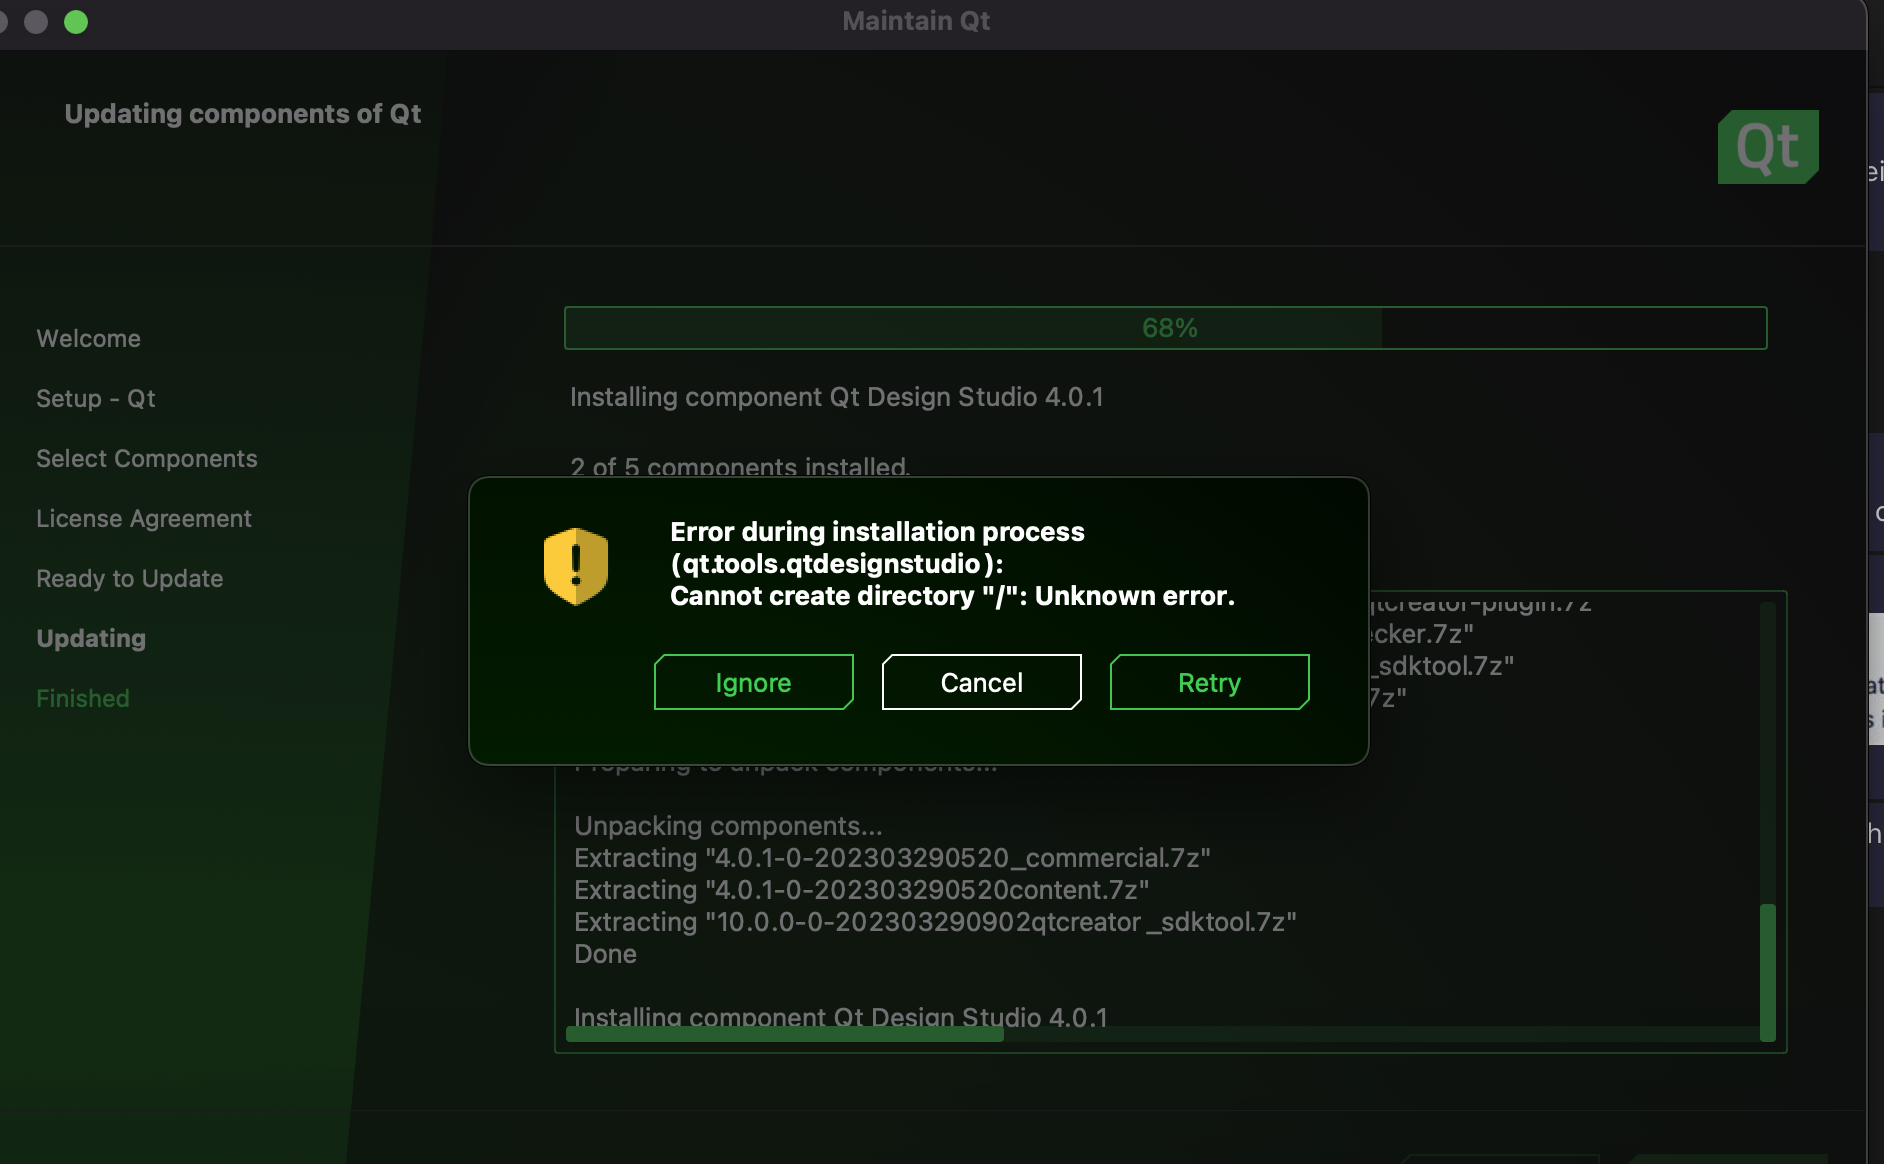Image resolution: width=1884 pixels, height=1164 pixels.
Task: Select the Updating step in sidebar
Action: pyautogui.click(x=91, y=638)
